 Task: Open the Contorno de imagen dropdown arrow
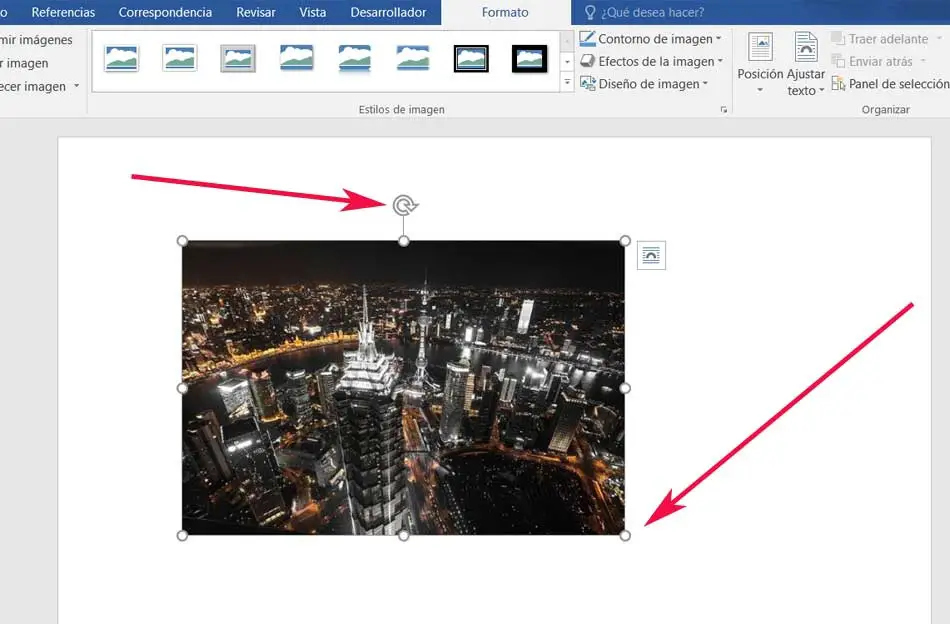(x=719, y=39)
